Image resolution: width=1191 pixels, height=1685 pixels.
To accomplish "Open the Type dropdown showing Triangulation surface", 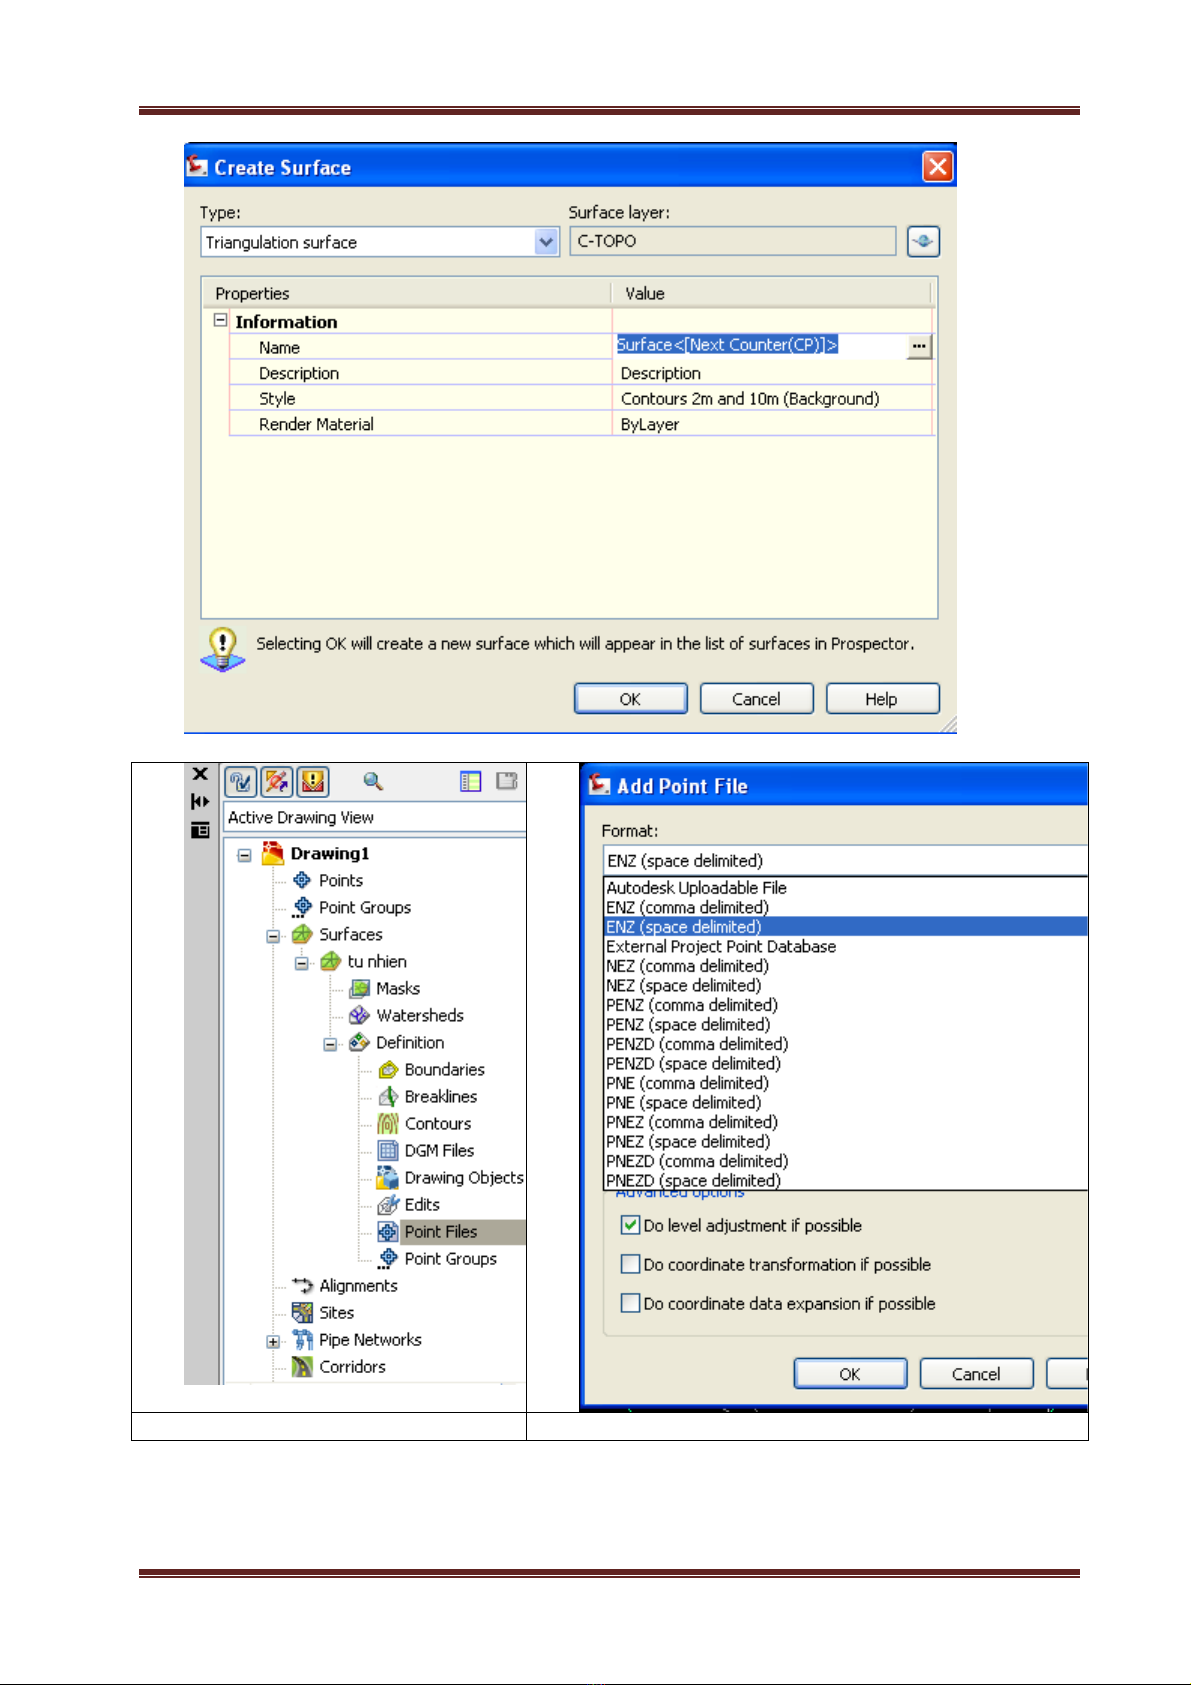I will (x=380, y=242).
